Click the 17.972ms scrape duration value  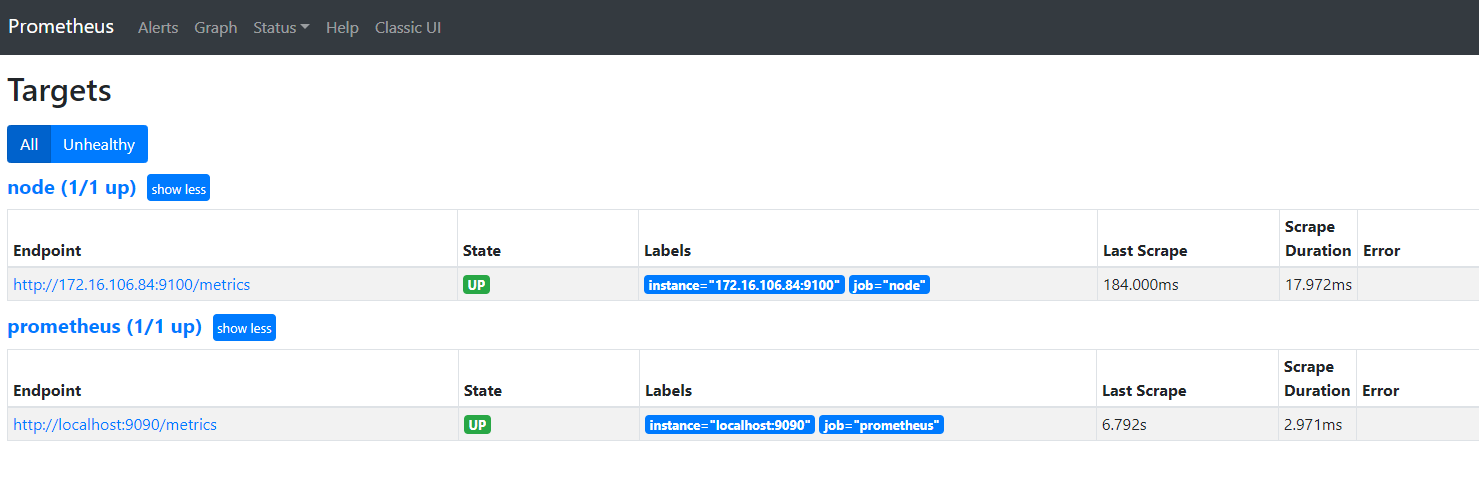coord(1318,285)
